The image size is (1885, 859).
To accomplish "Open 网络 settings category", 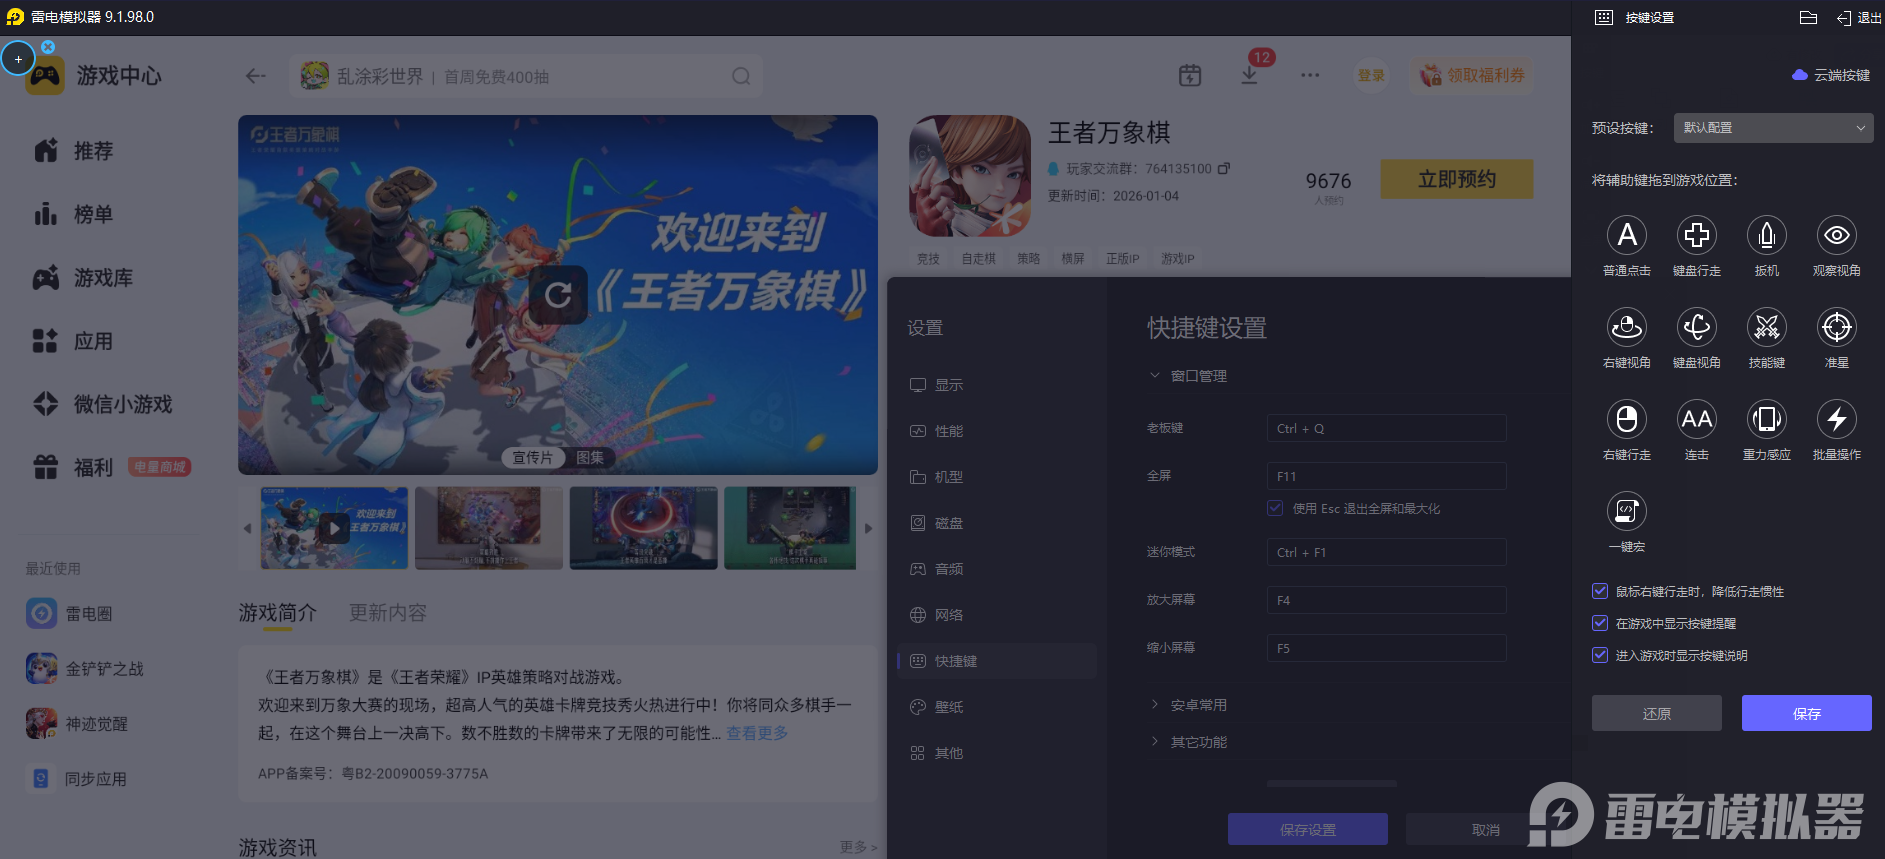I will click(x=997, y=615).
